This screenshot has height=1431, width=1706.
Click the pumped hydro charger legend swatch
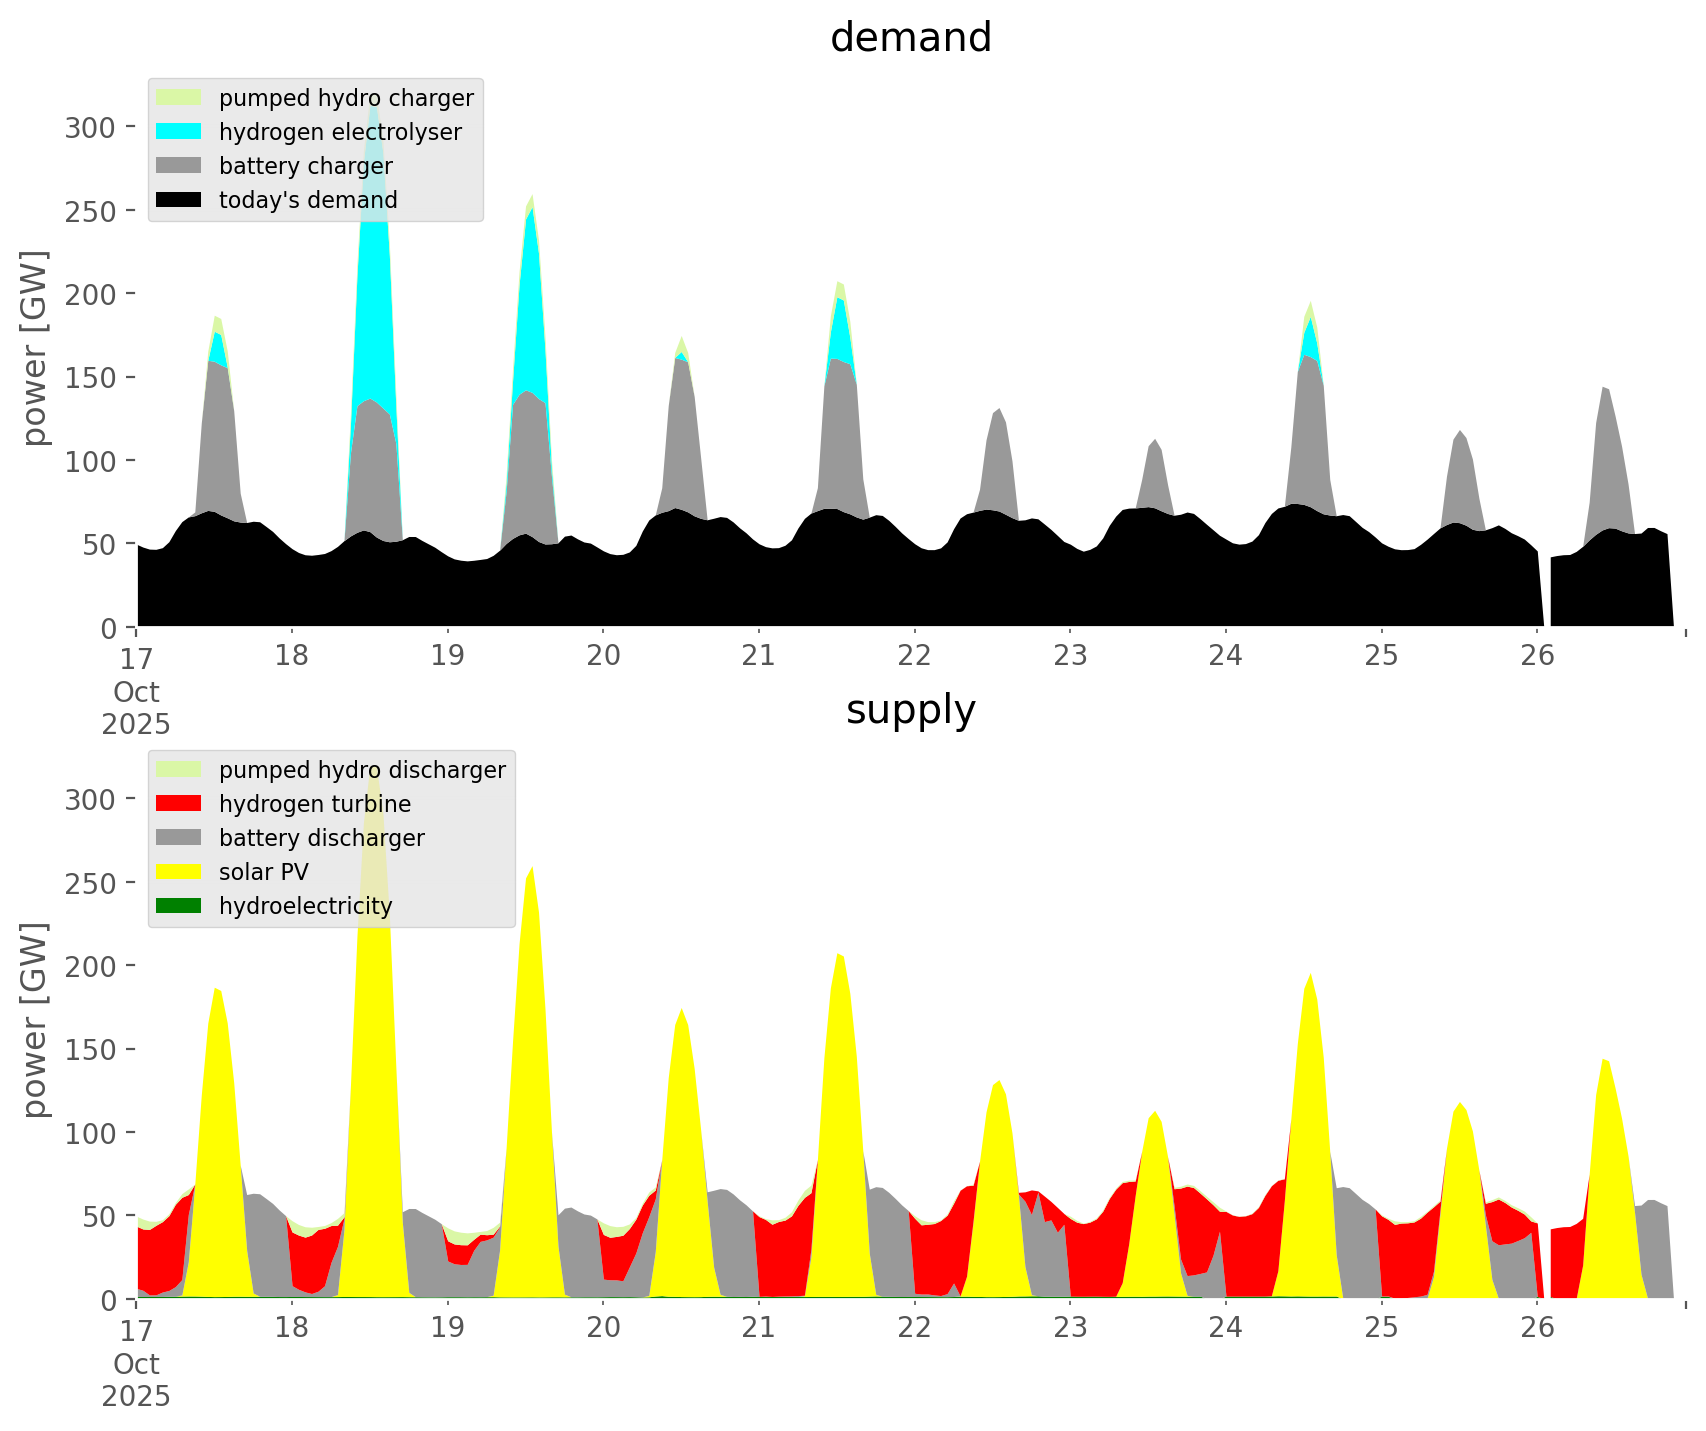pyautogui.click(x=179, y=98)
